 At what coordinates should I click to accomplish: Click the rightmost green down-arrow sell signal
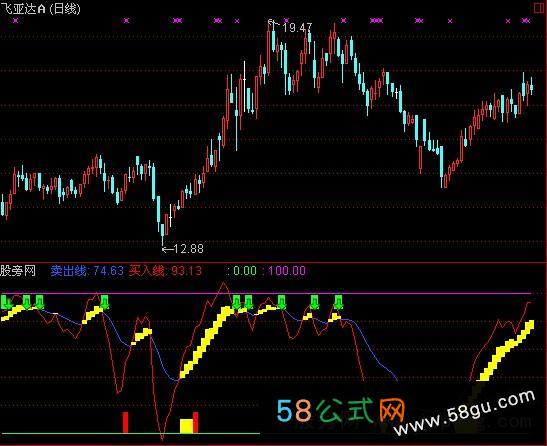click(338, 302)
